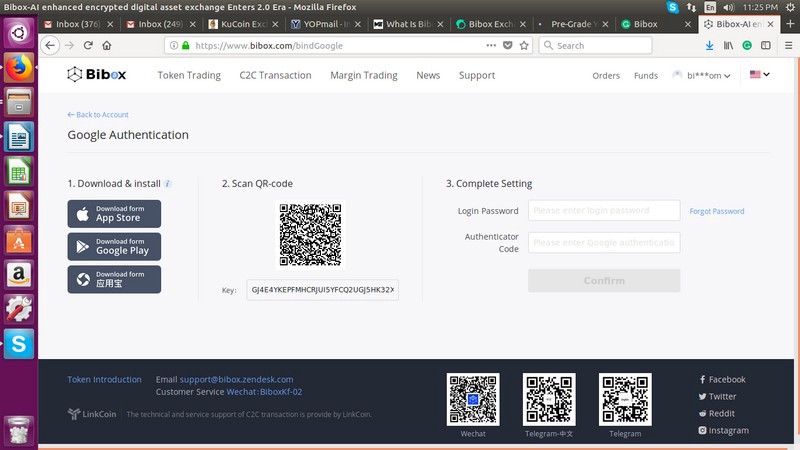Click the Bibox logo
The width and height of the screenshot is (800, 450).
tap(96, 74)
